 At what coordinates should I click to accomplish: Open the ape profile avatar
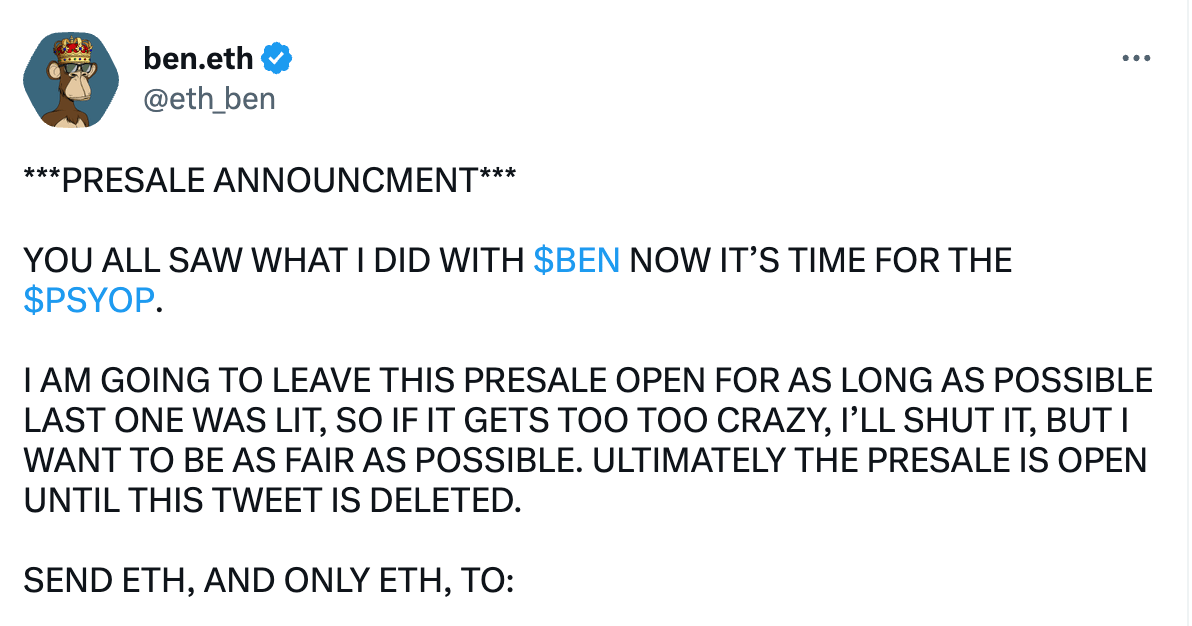pos(71,79)
